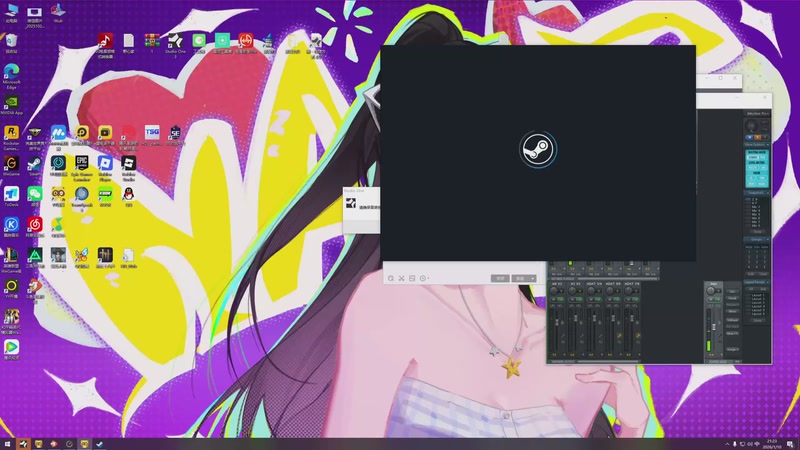
Task: Open the Rockstar Games launcher icon
Action: pyautogui.click(x=11, y=134)
